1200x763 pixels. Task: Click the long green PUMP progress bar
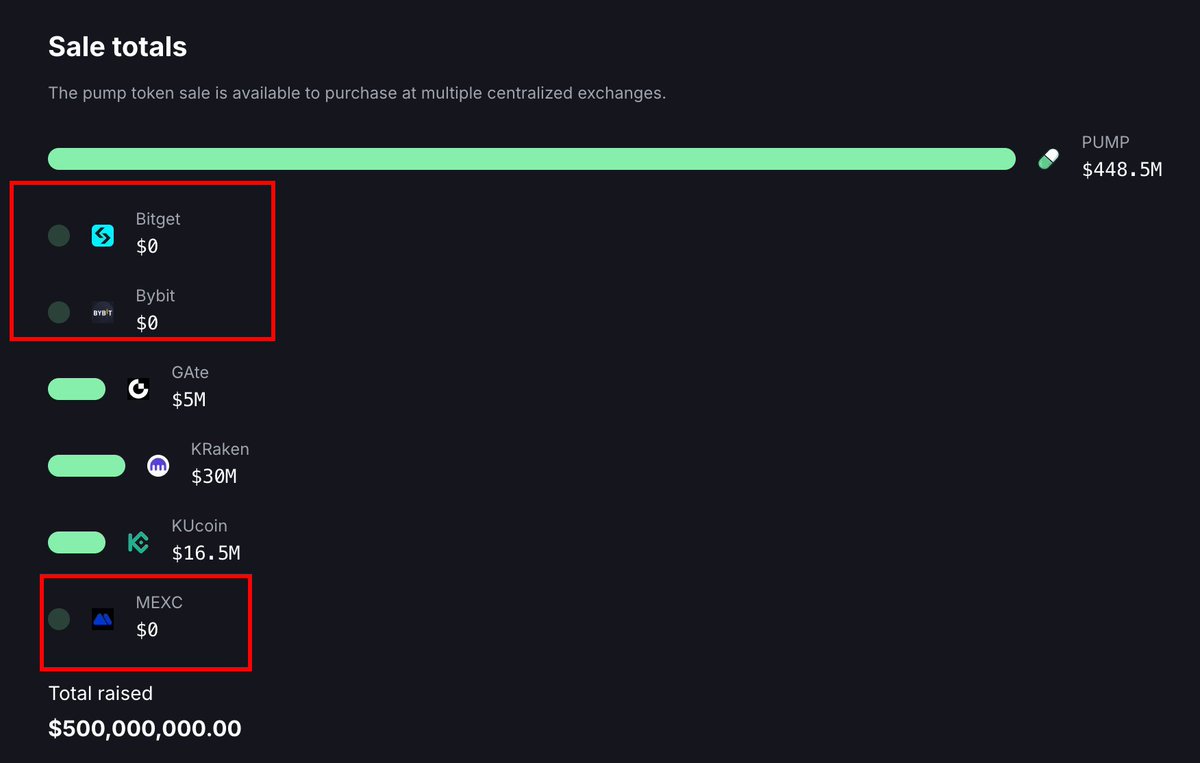[532, 159]
